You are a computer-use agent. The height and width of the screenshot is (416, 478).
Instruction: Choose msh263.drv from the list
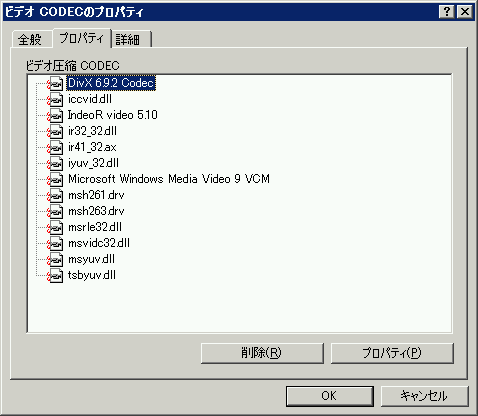(x=96, y=211)
